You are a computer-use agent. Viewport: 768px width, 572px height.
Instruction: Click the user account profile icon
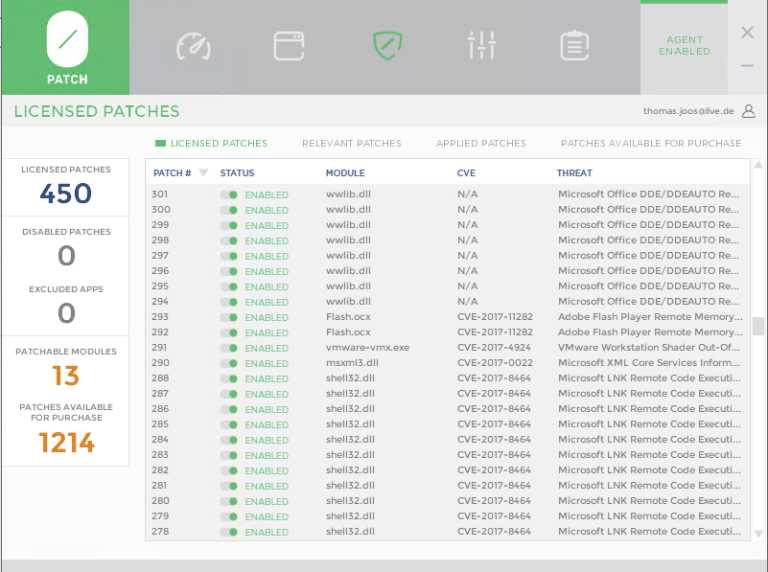coord(749,112)
